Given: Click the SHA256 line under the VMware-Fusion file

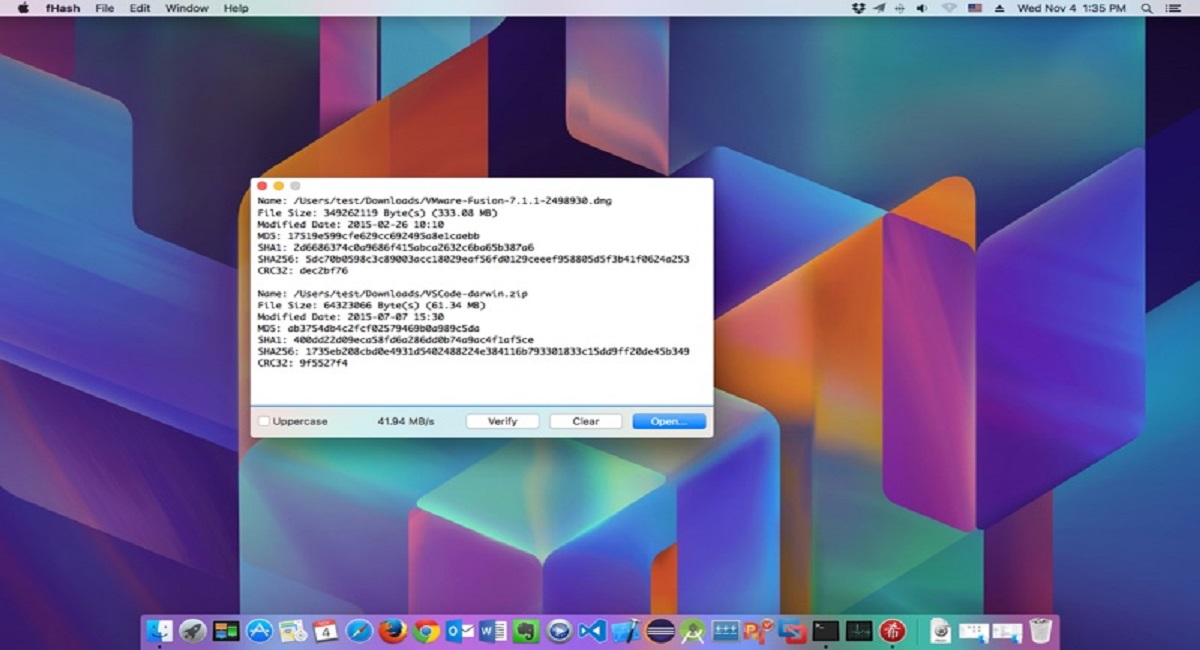Looking at the screenshot, I should tap(473, 259).
